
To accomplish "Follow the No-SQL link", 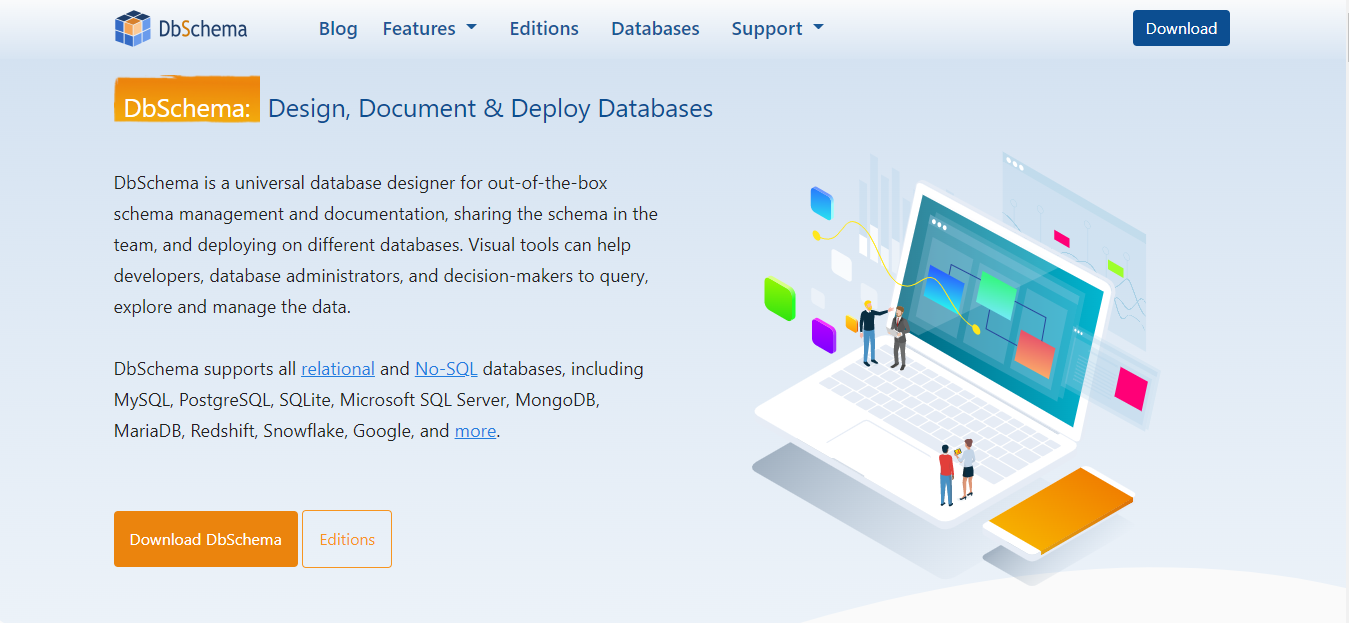I will coord(446,369).
